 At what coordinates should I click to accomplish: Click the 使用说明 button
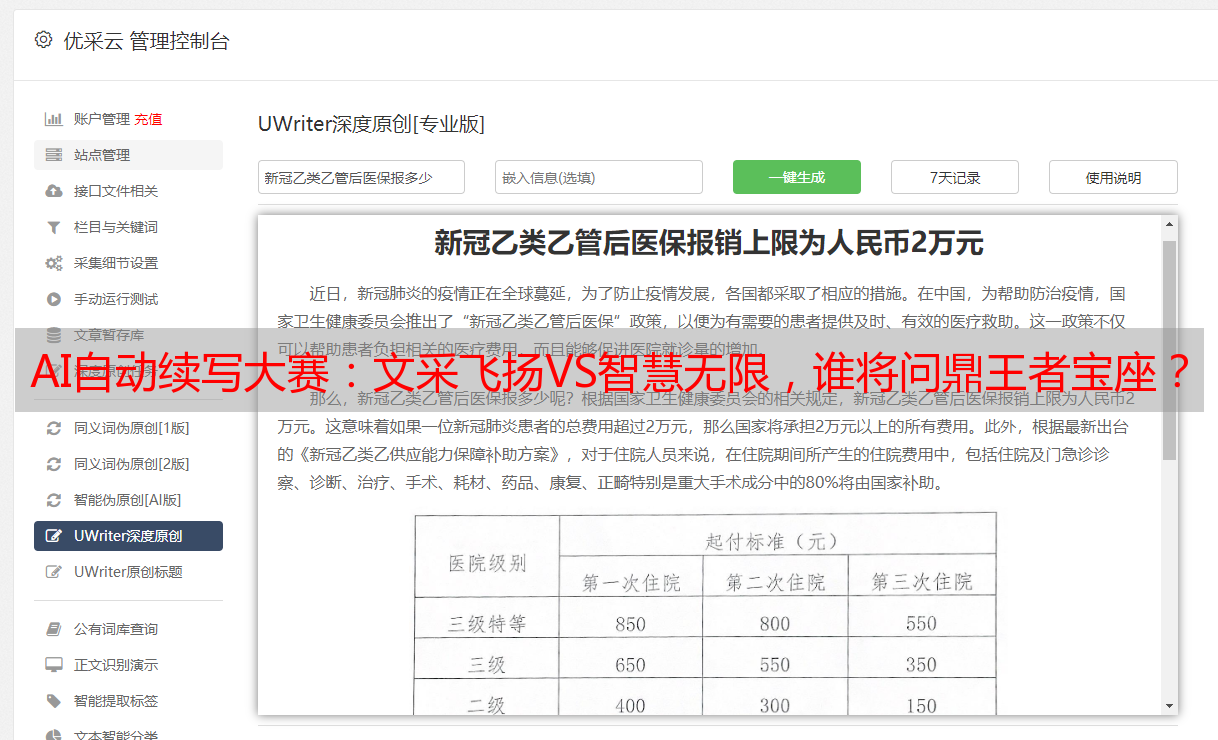coord(1112,177)
